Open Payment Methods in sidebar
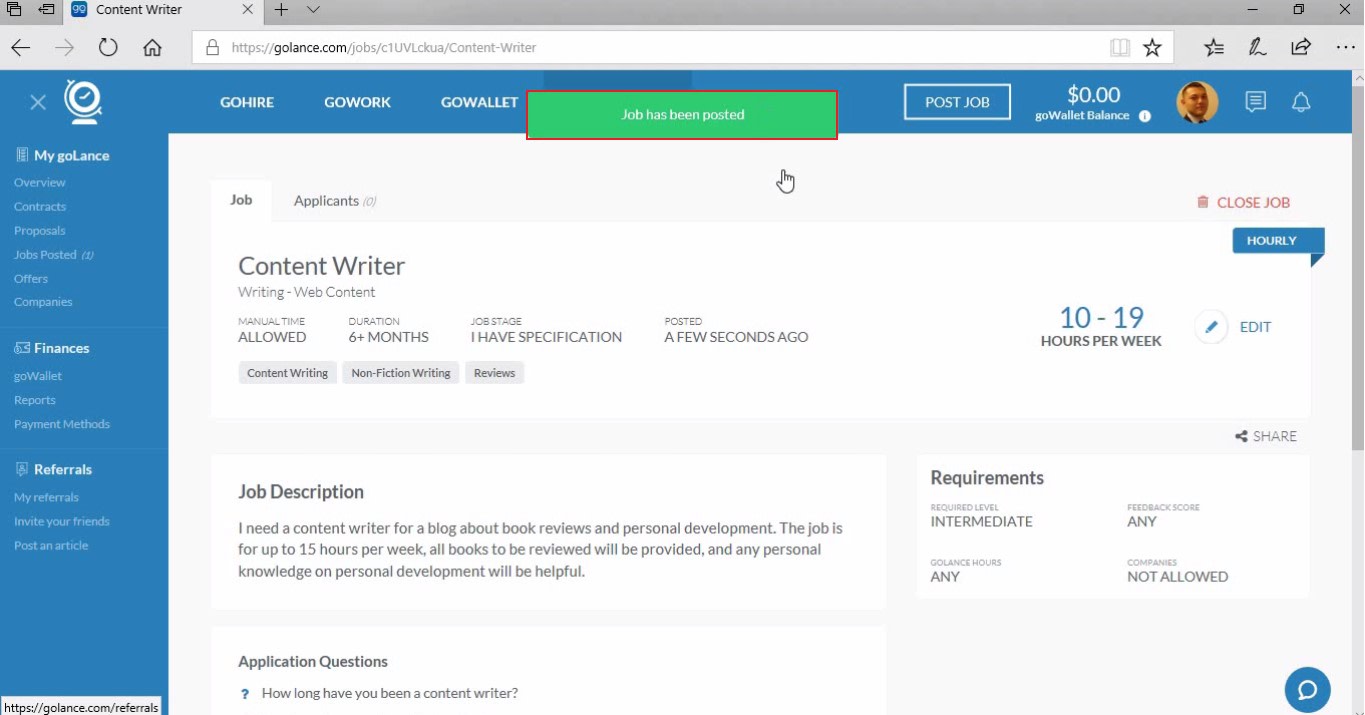This screenshot has width=1365, height=715. 62,424
